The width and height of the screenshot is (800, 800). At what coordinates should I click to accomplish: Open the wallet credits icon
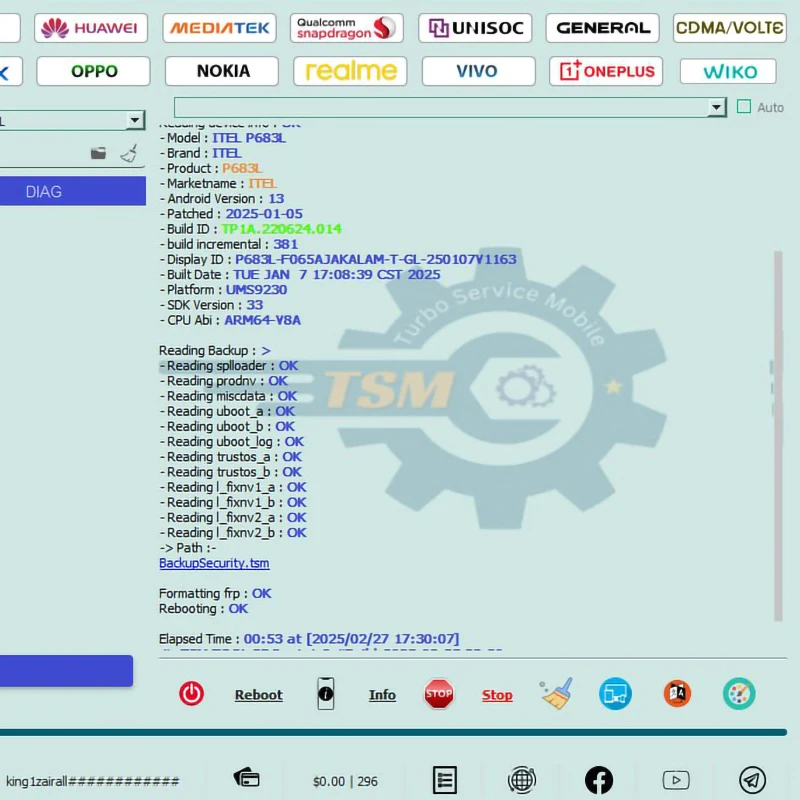246,779
